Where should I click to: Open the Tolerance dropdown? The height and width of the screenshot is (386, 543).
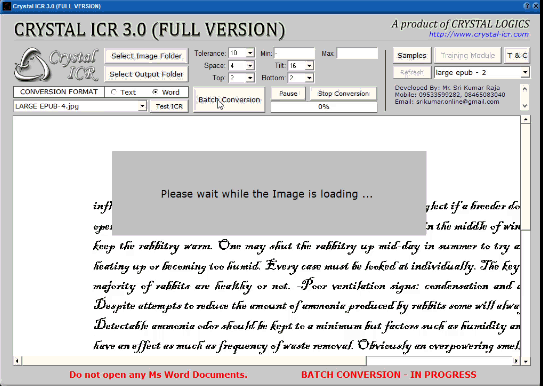pyautogui.click(x=250, y=53)
